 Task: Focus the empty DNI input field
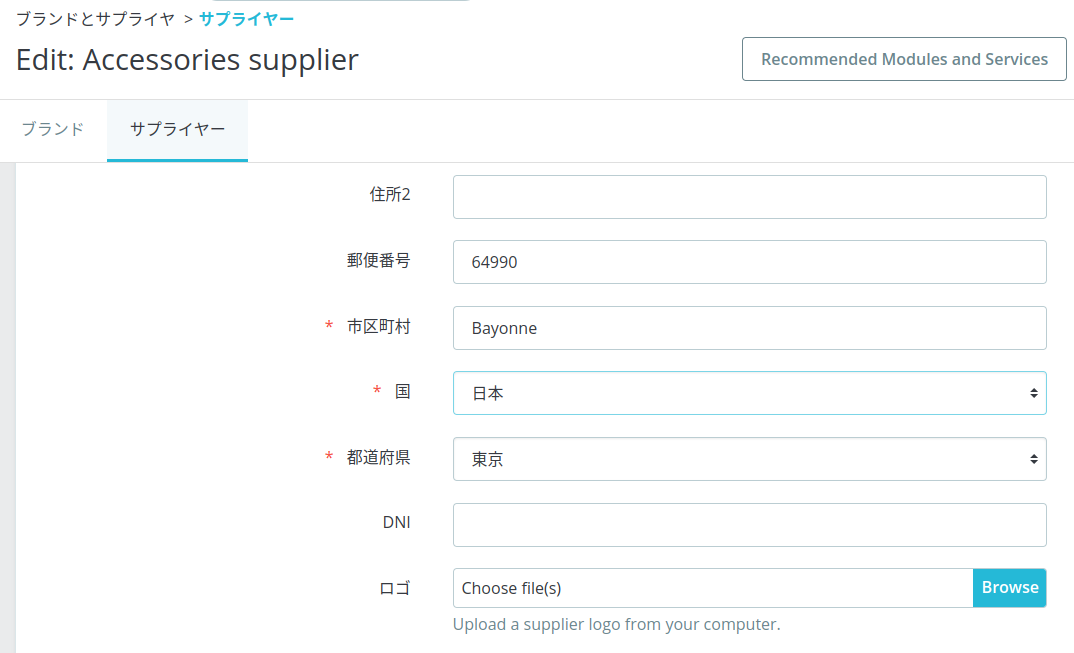point(749,525)
